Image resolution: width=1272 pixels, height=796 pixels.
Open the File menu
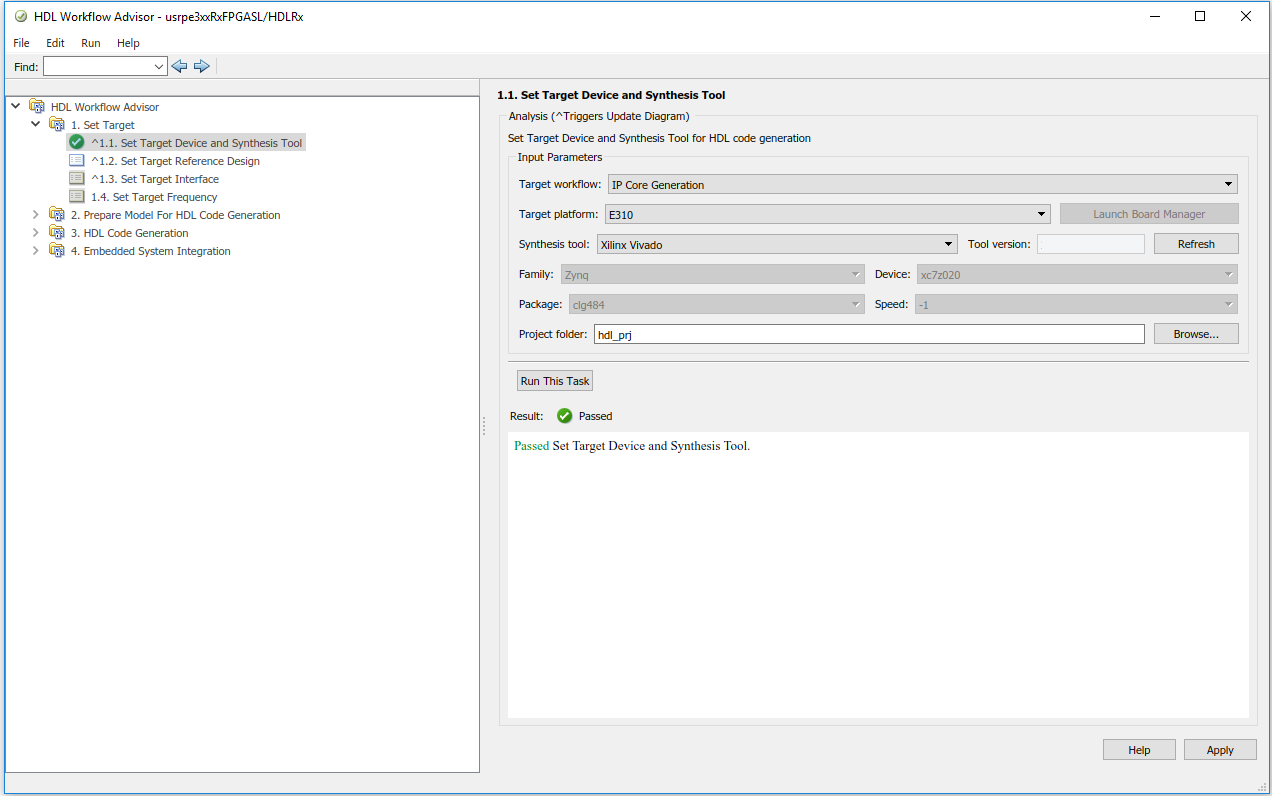(21, 43)
